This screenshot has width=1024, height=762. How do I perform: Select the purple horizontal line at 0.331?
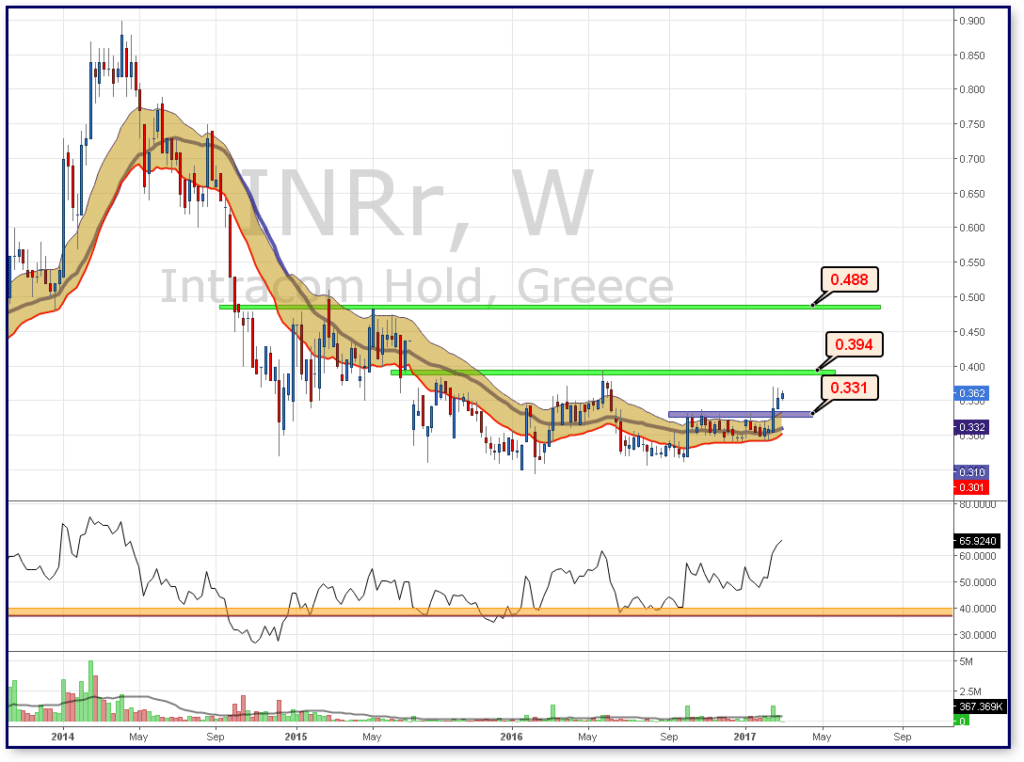[x=740, y=414]
